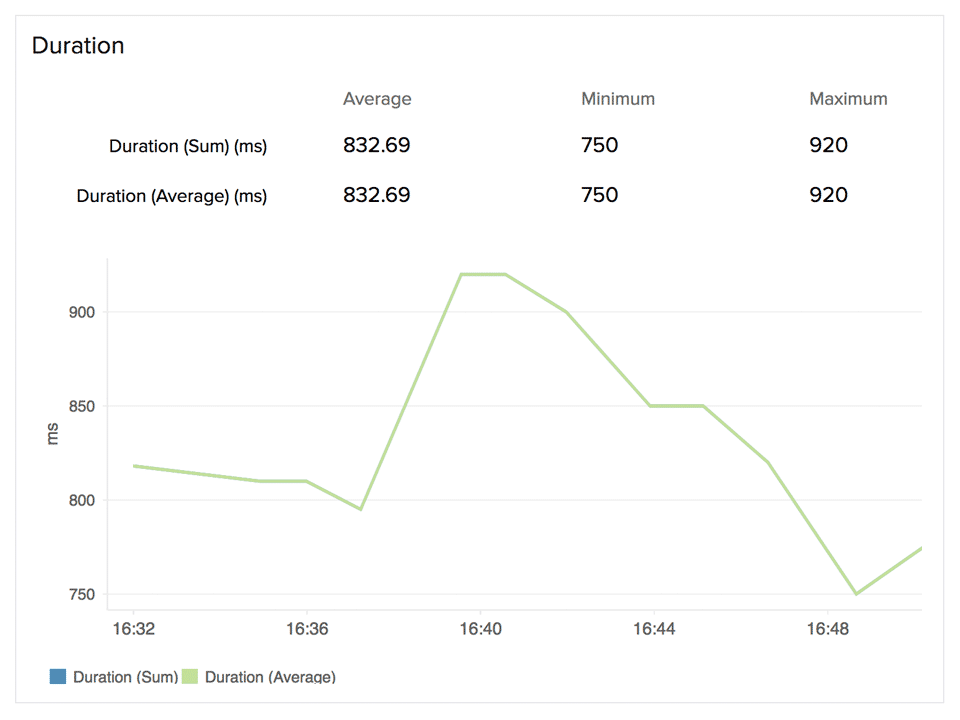Click the Duration (Average) (ms) row label
960x720 pixels.
coord(172,196)
